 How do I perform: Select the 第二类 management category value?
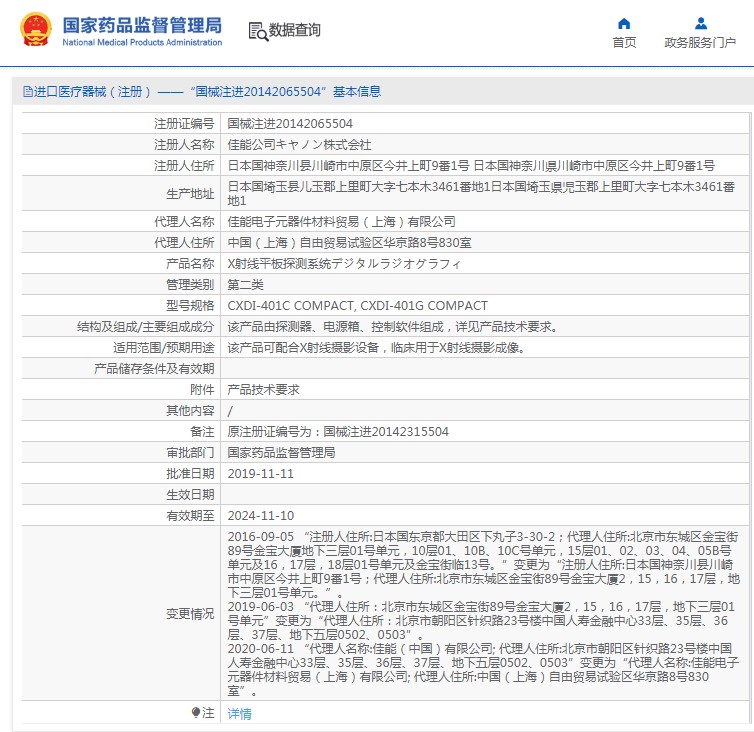245,285
